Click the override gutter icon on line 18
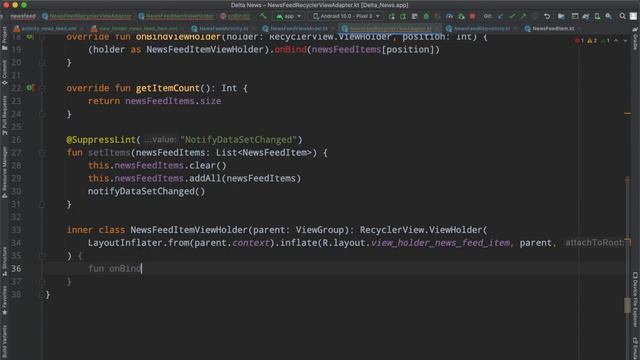This screenshot has height=360, width=640. (30, 37)
